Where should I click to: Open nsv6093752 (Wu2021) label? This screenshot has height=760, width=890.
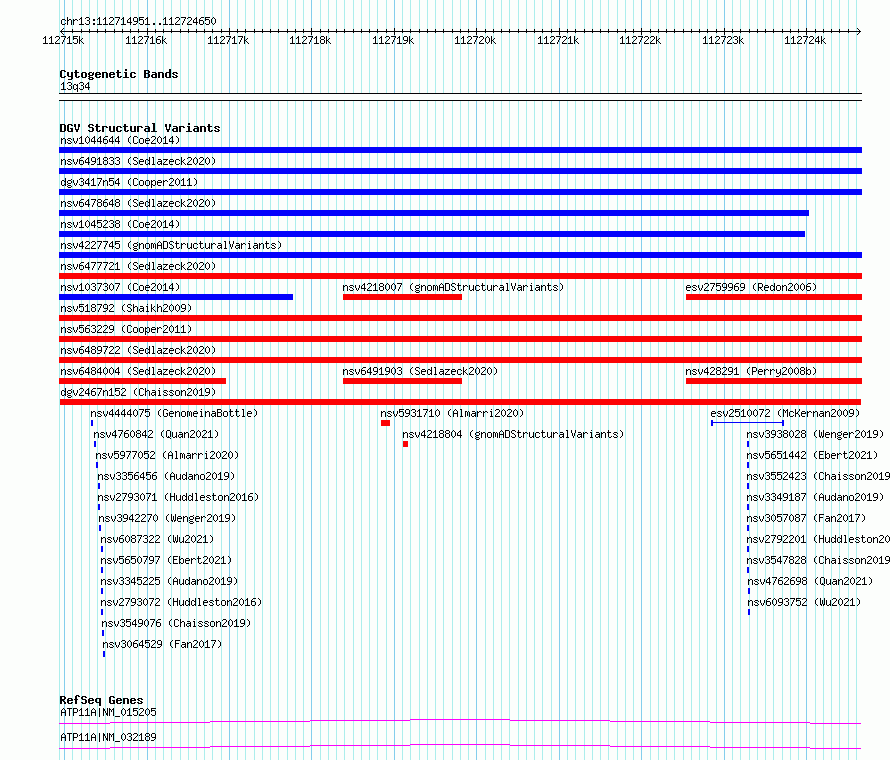[804, 602]
